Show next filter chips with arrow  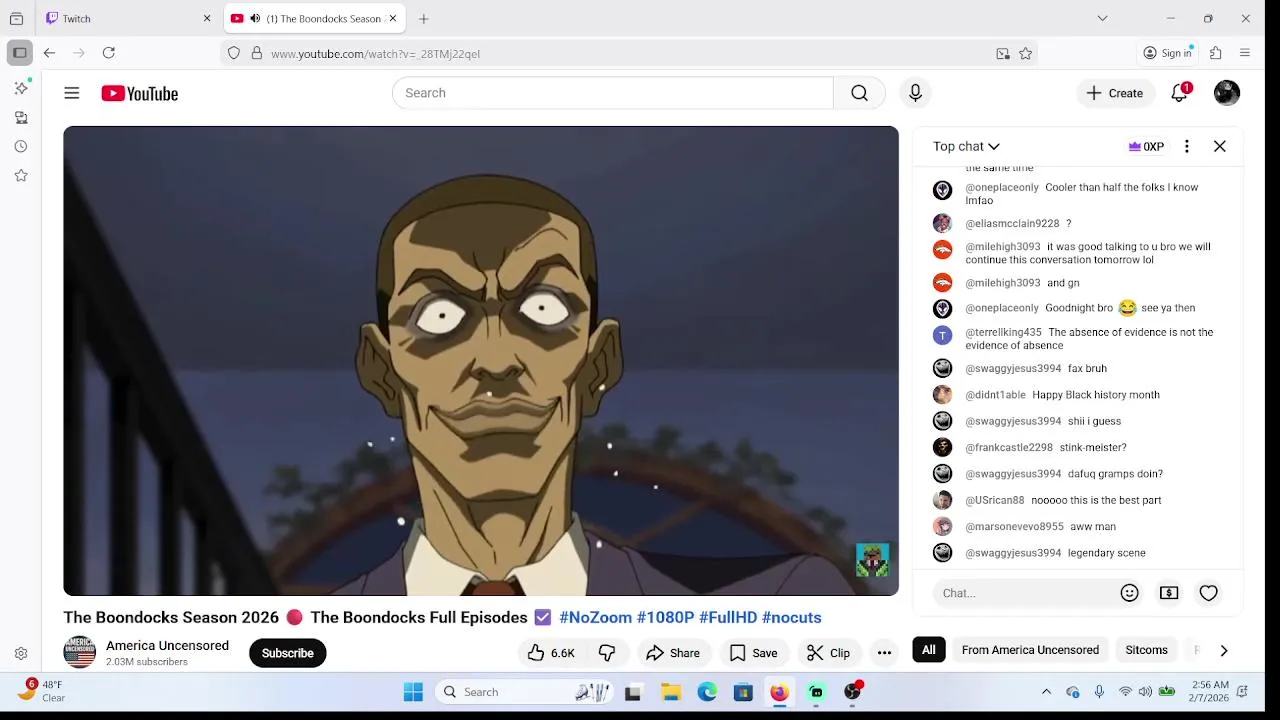1223,650
